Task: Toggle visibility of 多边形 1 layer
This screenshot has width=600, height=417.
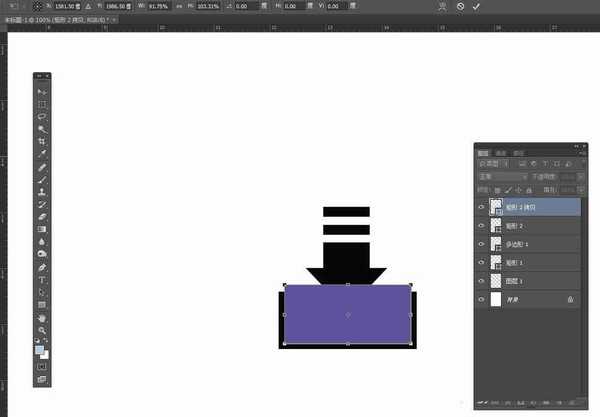Action: tap(481, 244)
